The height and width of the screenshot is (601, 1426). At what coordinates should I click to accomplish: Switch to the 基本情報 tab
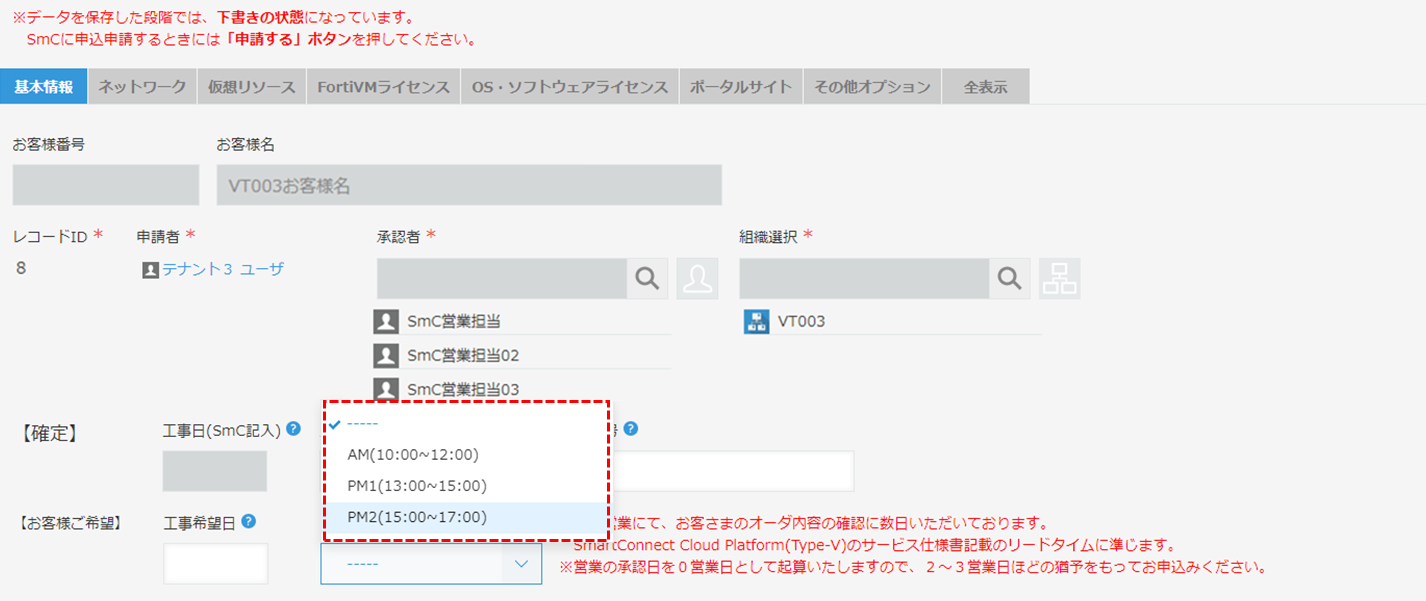[44, 87]
